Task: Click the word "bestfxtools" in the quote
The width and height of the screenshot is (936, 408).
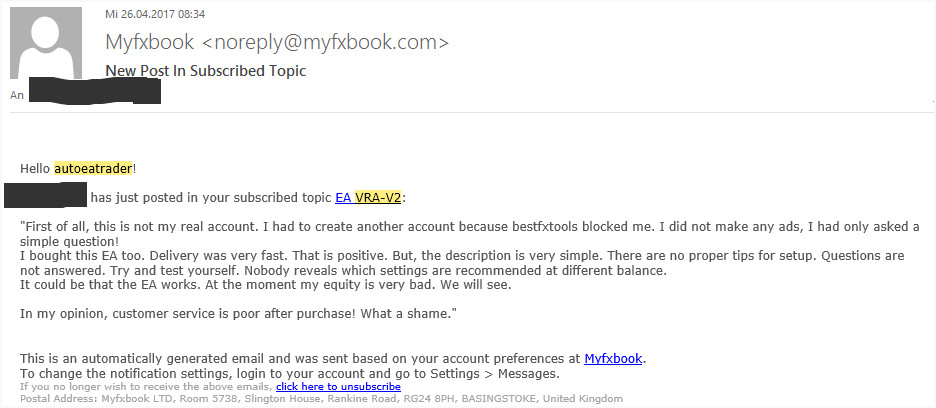Action: (x=577, y=227)
